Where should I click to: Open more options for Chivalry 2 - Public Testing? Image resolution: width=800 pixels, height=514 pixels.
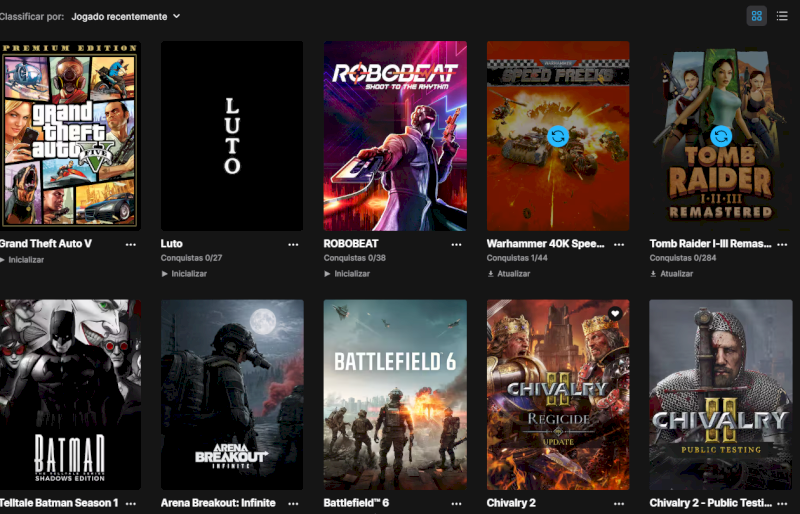782,504
